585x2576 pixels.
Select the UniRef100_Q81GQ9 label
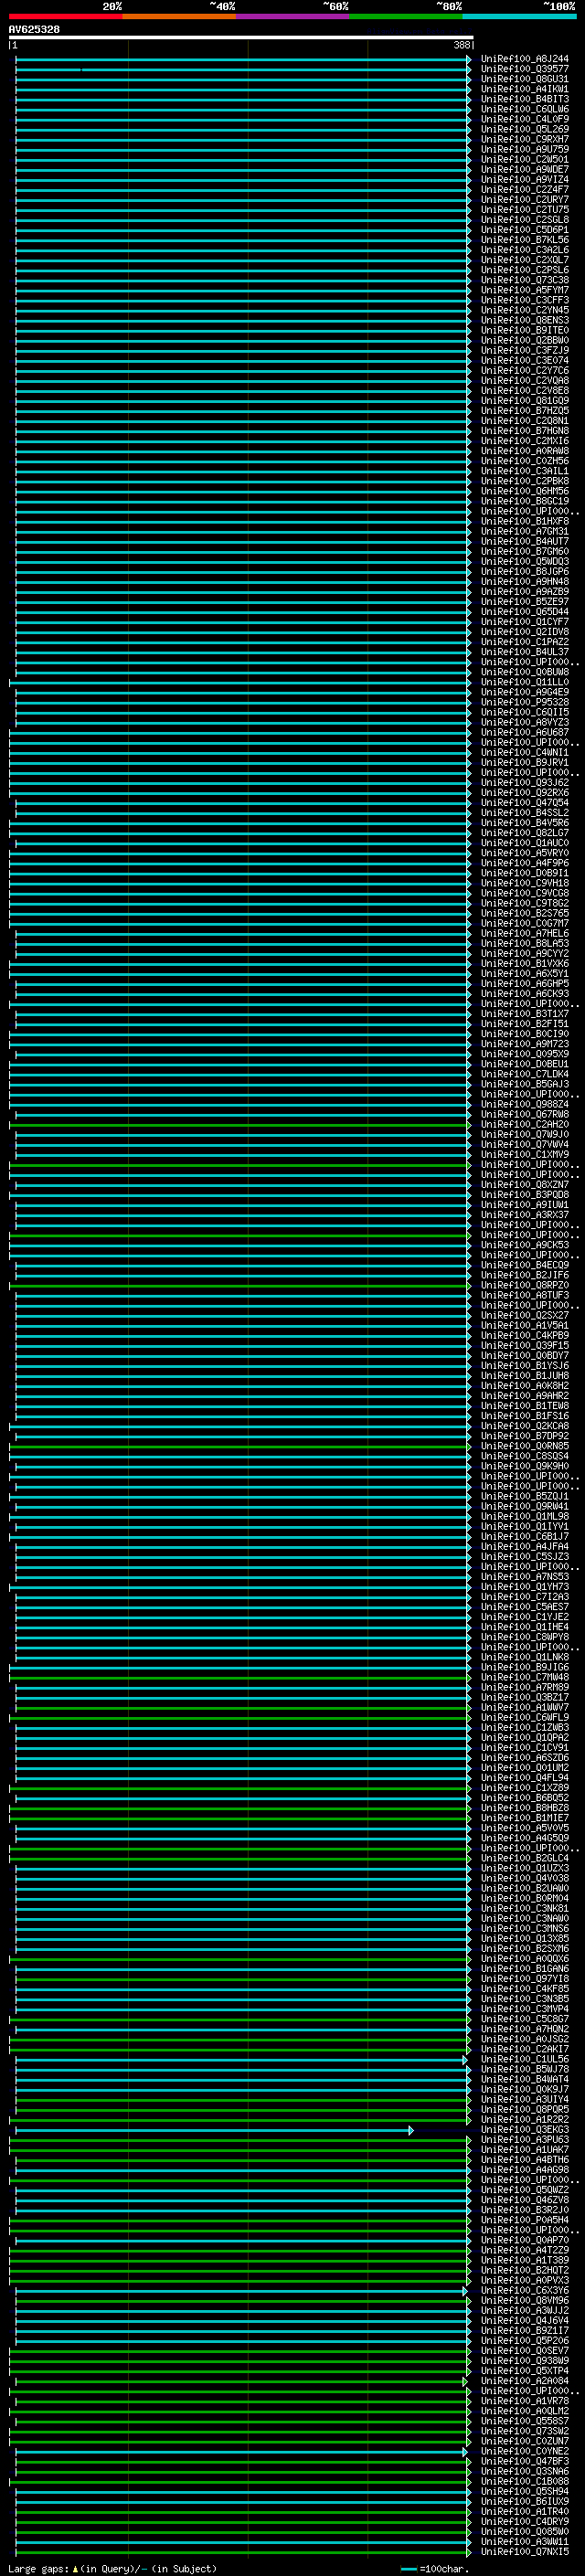tap(524, 401)
